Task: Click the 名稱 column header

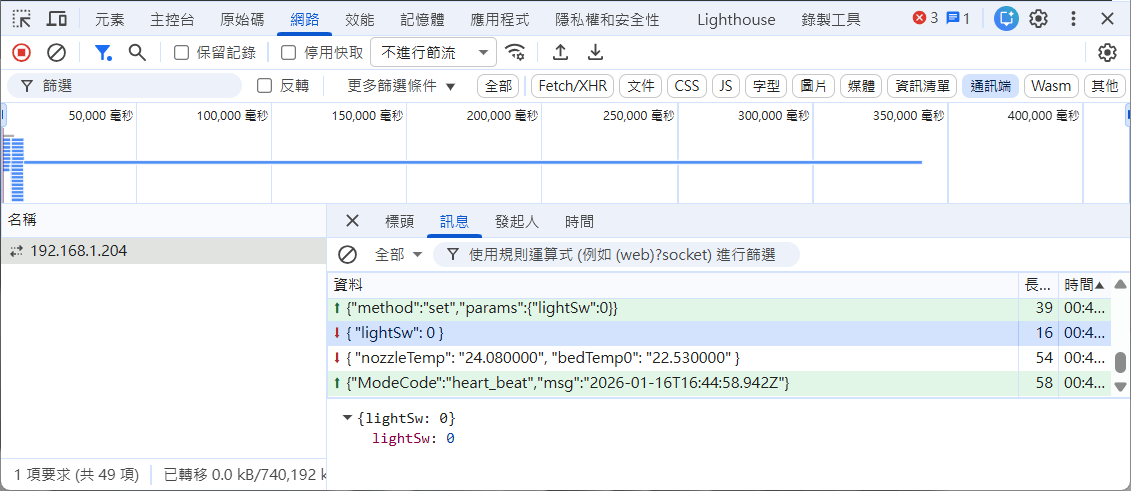Action: [163, 221]
